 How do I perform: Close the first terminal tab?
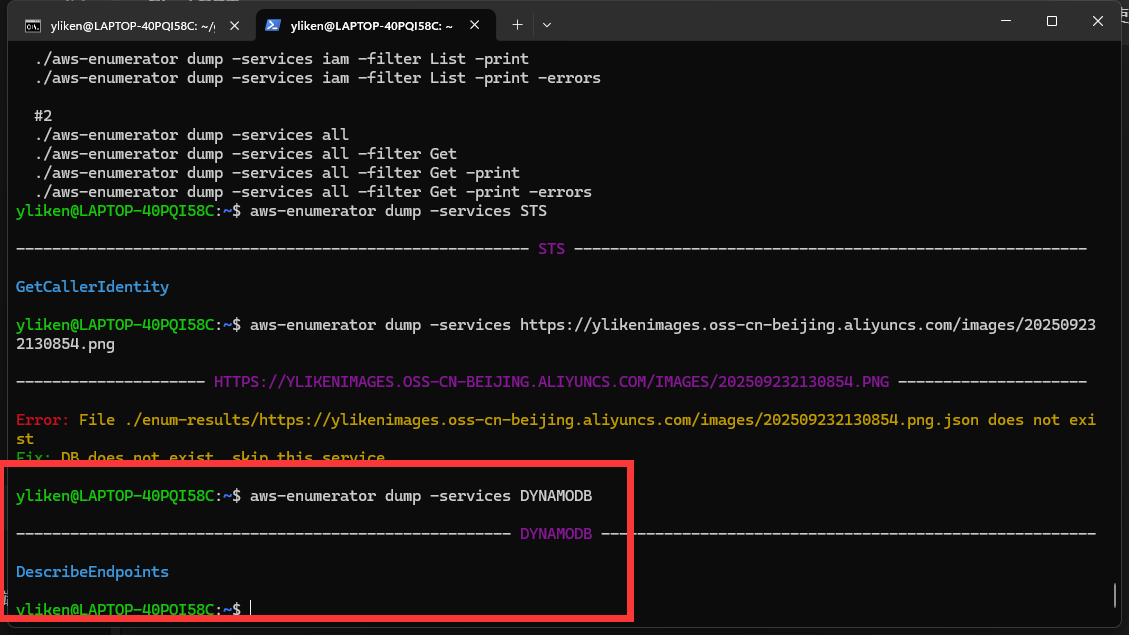coord(234,24)
